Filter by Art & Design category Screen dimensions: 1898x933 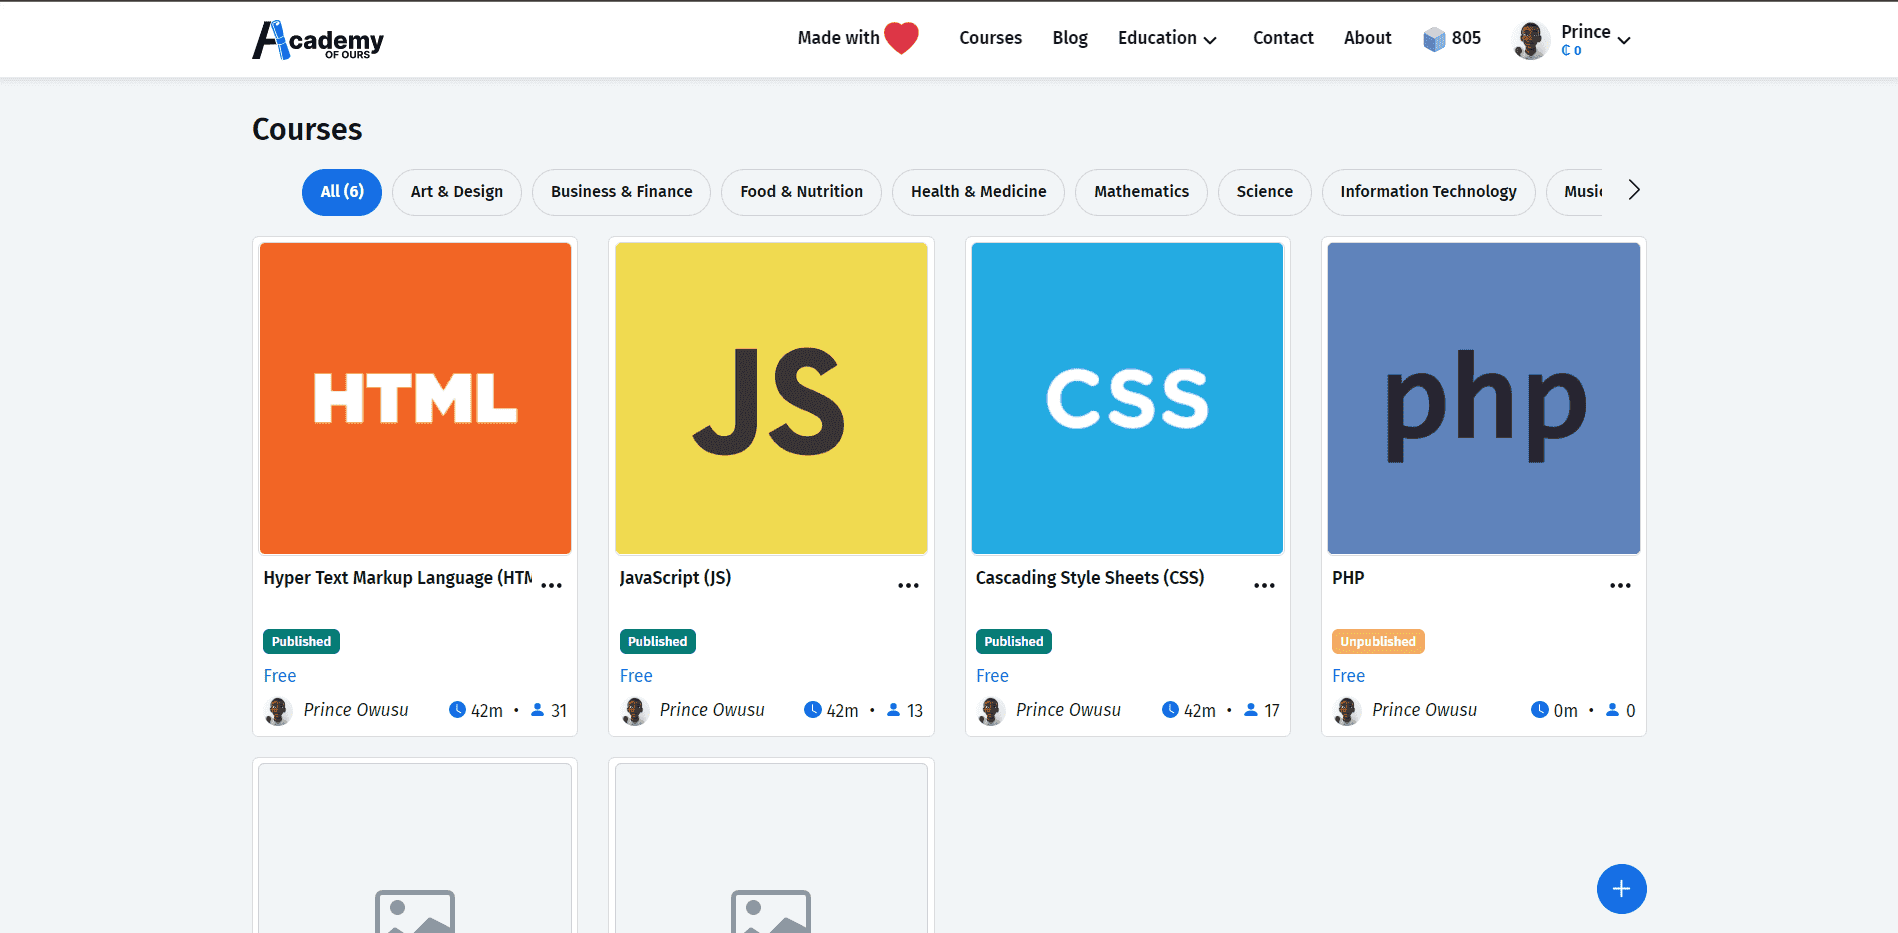[457, 192]
